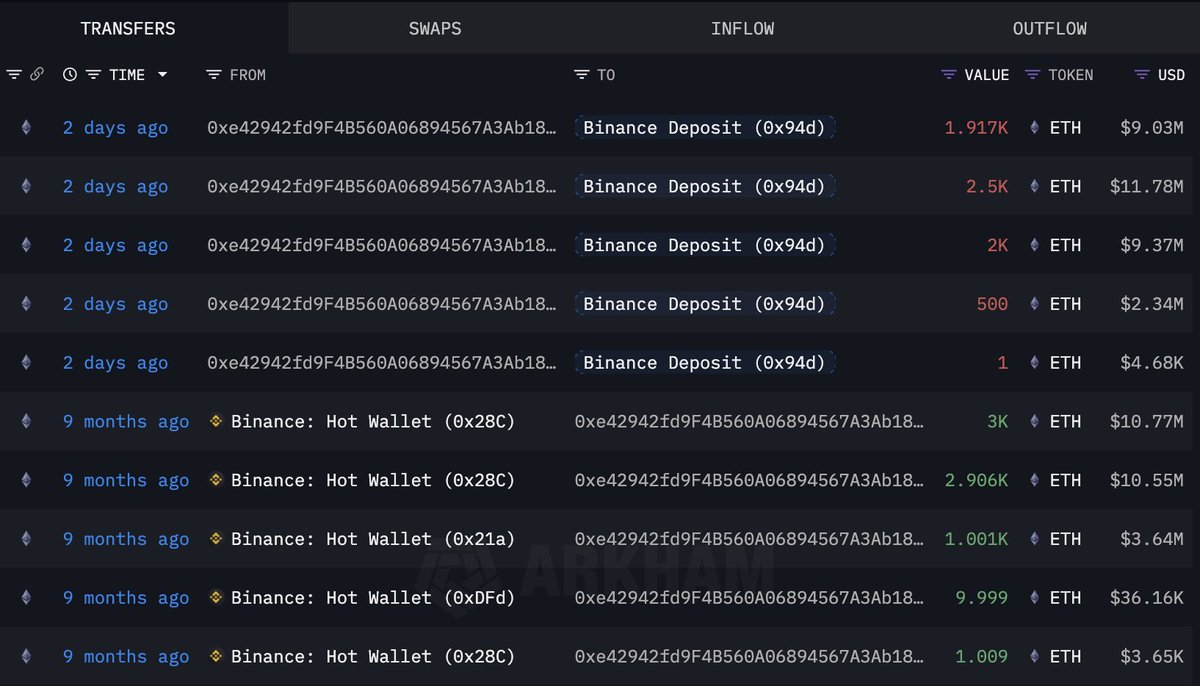Click Binance logo beside Hot Wallet (0xDFd)

coord(215,597)
